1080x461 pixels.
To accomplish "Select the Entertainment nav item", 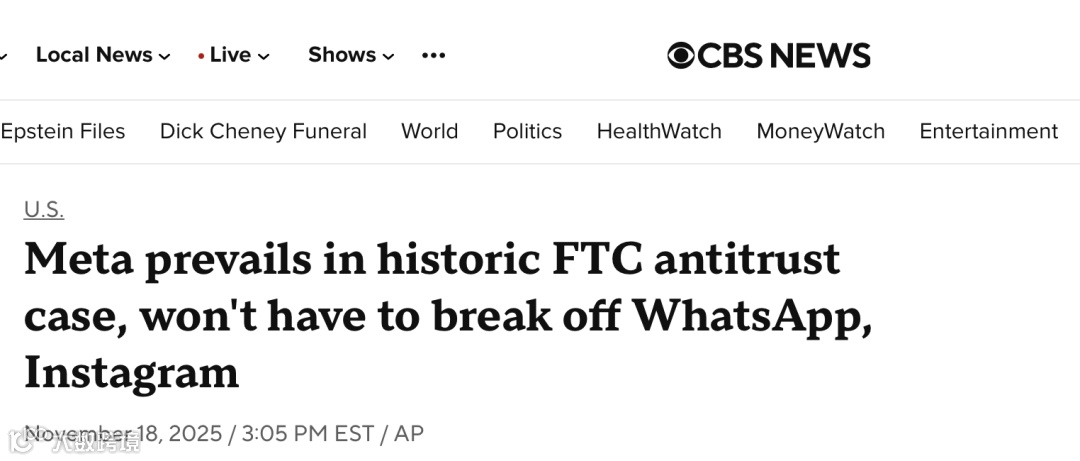I will 988,131.
